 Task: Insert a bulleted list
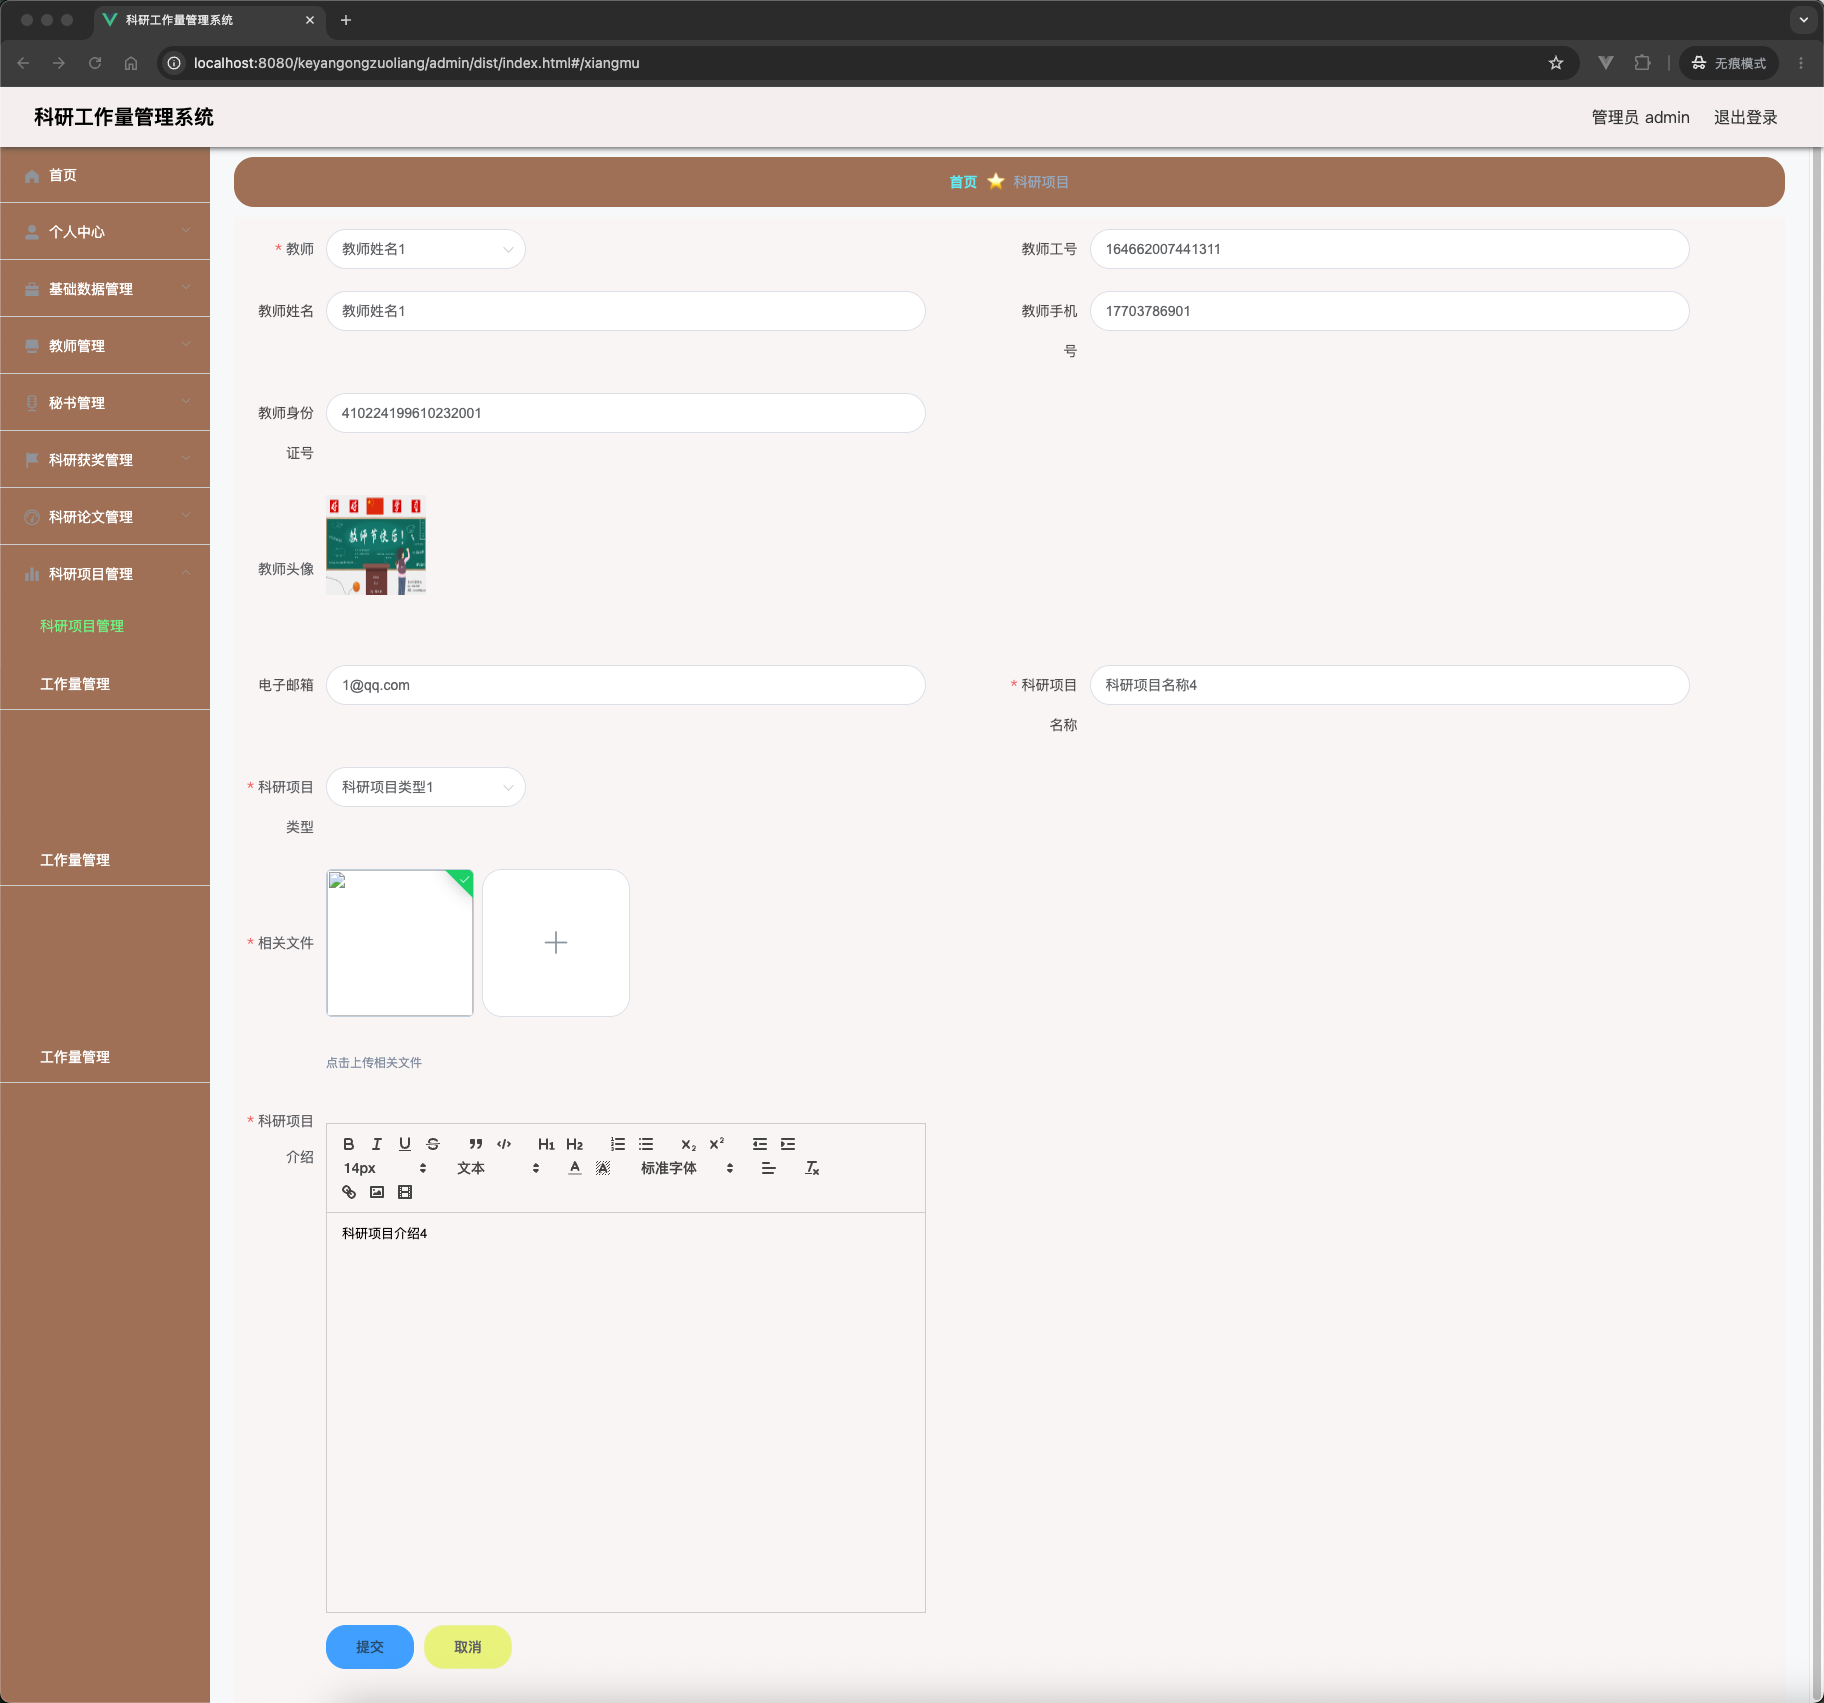coord(646,1144)
